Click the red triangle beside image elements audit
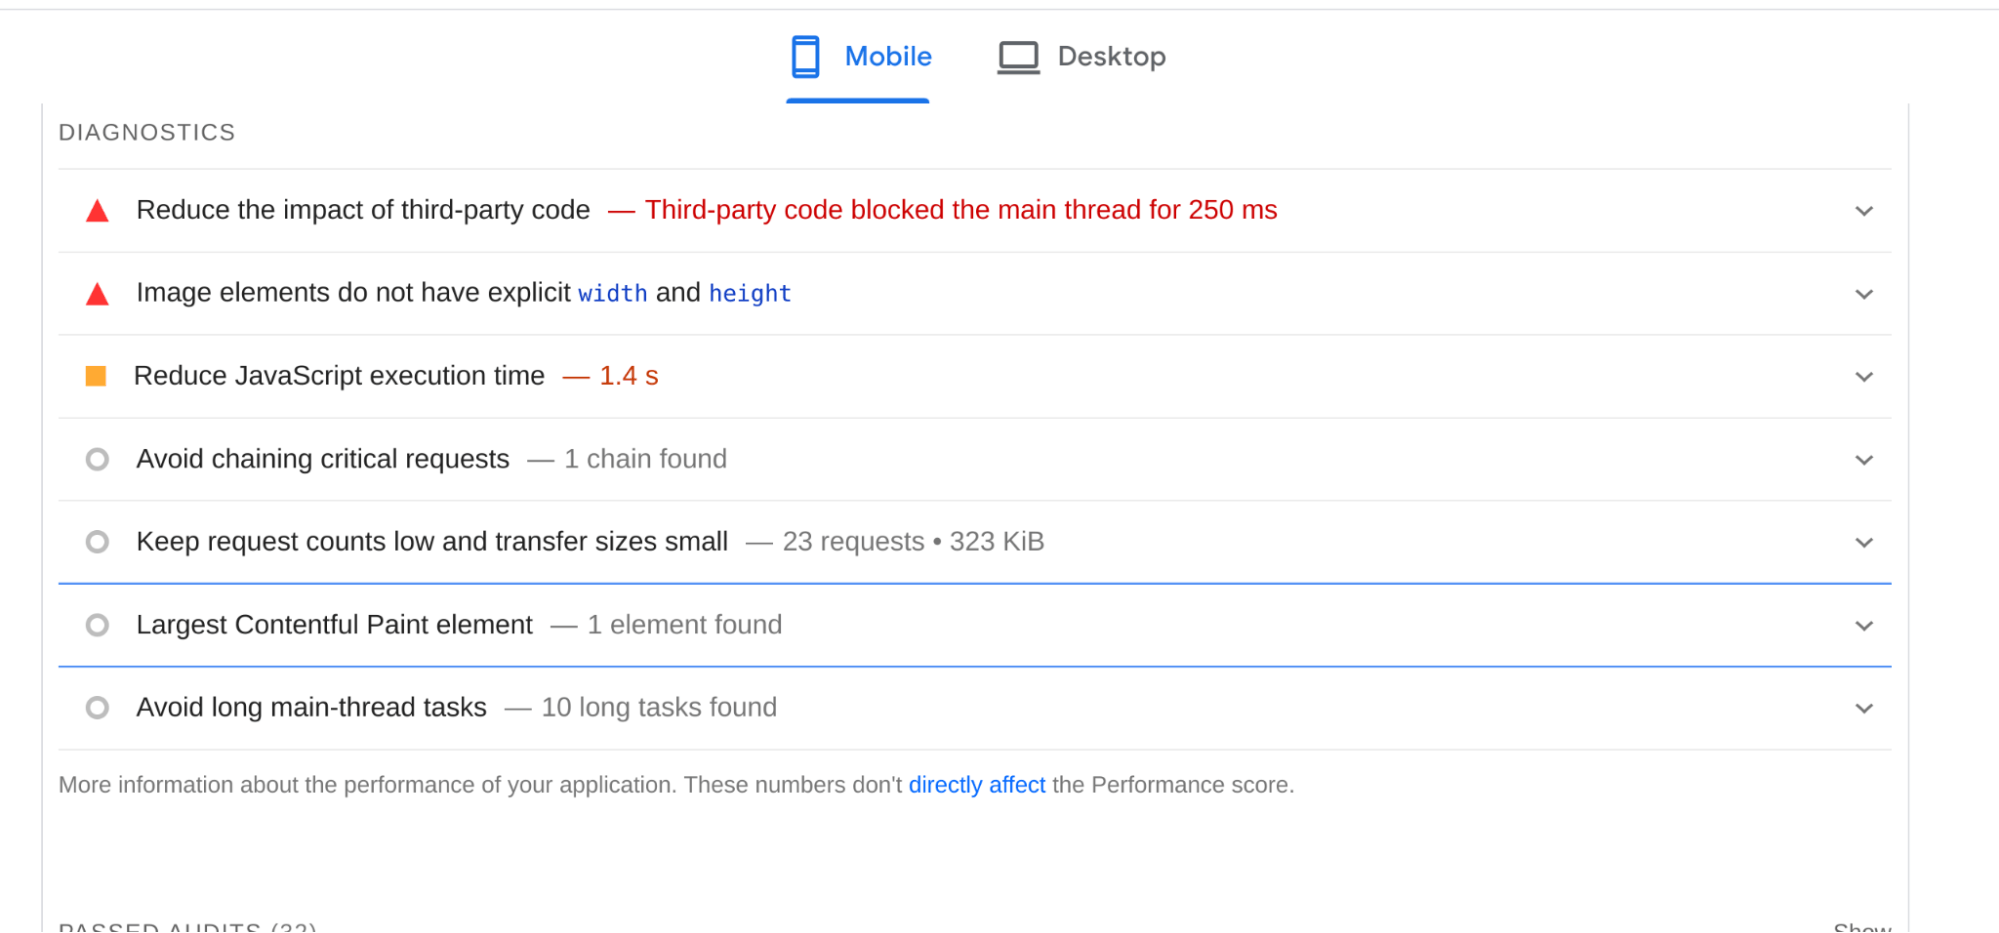Screen dimensions: 1999x933 pos(97,293)
